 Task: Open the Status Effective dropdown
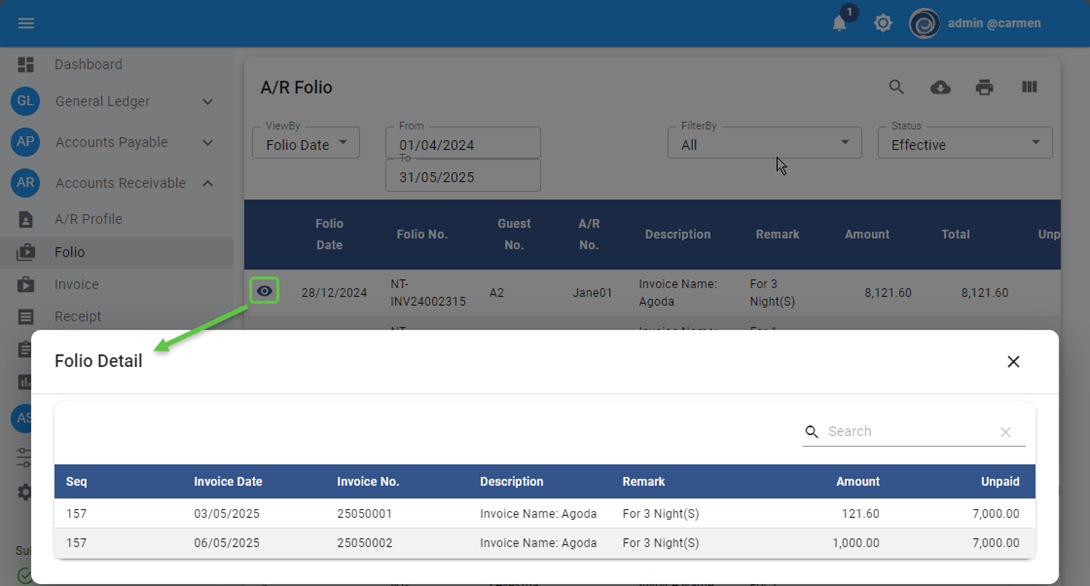pyautogui.click(x=964, y=144)
